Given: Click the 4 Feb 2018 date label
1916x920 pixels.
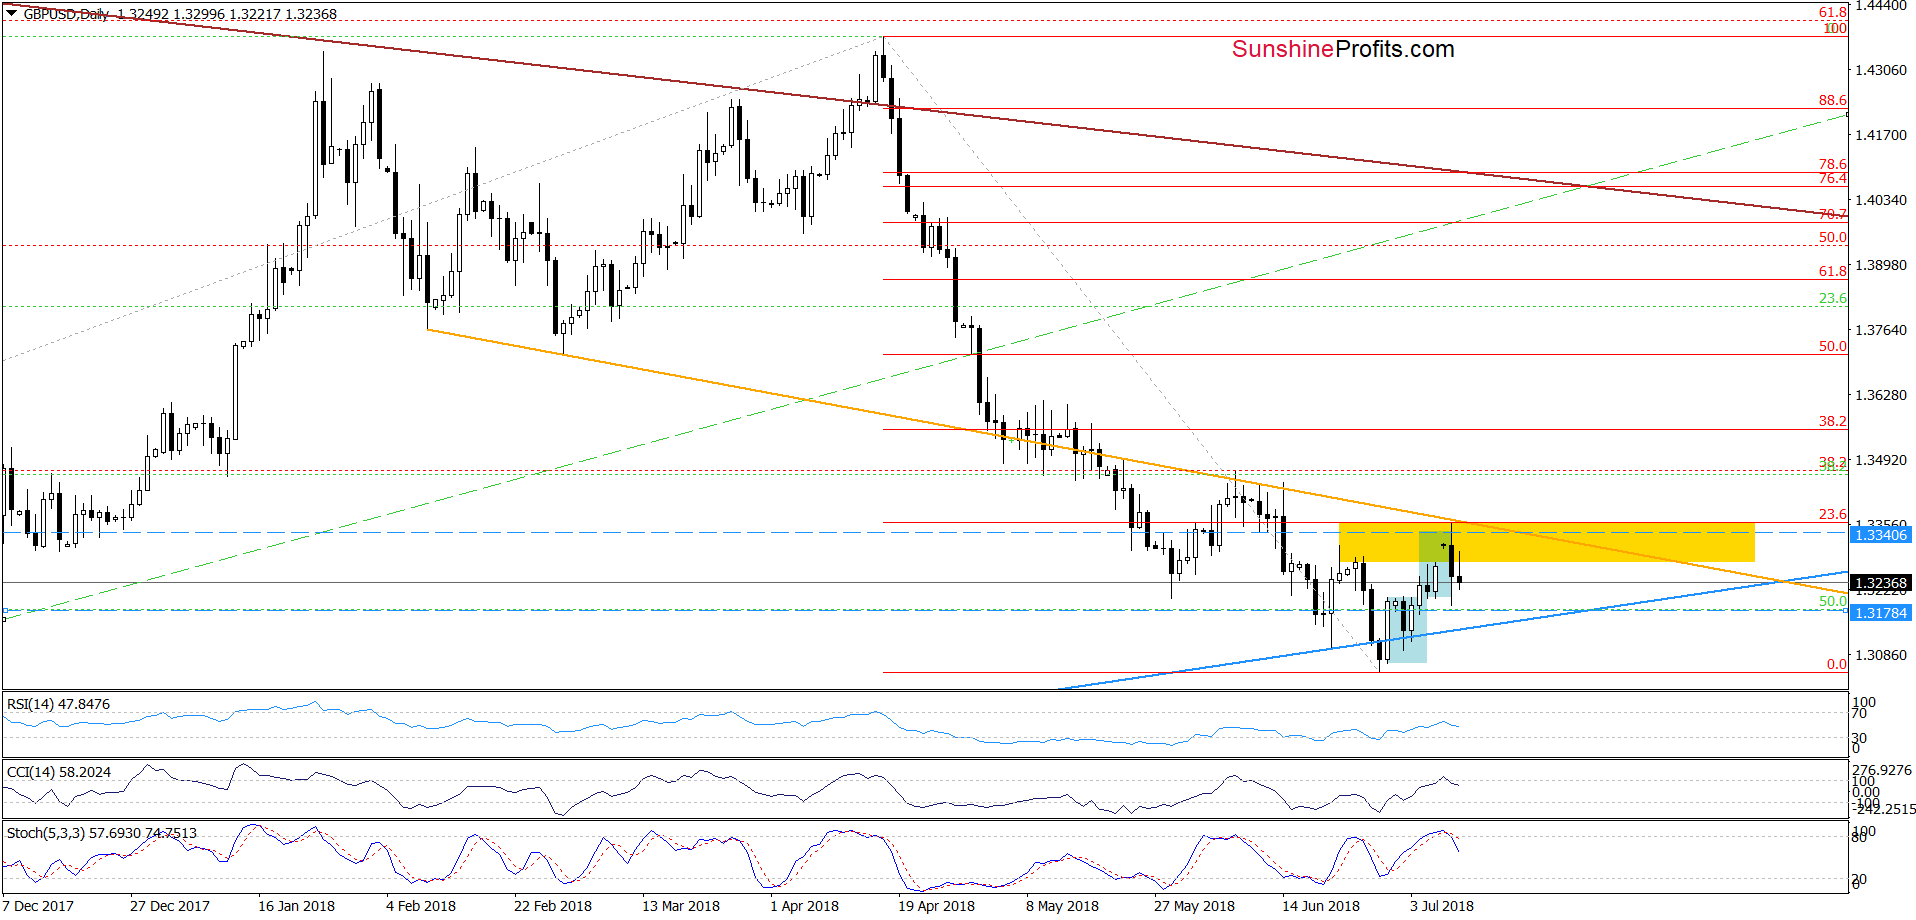Looking at the screenshot, I should click(421, 906).
